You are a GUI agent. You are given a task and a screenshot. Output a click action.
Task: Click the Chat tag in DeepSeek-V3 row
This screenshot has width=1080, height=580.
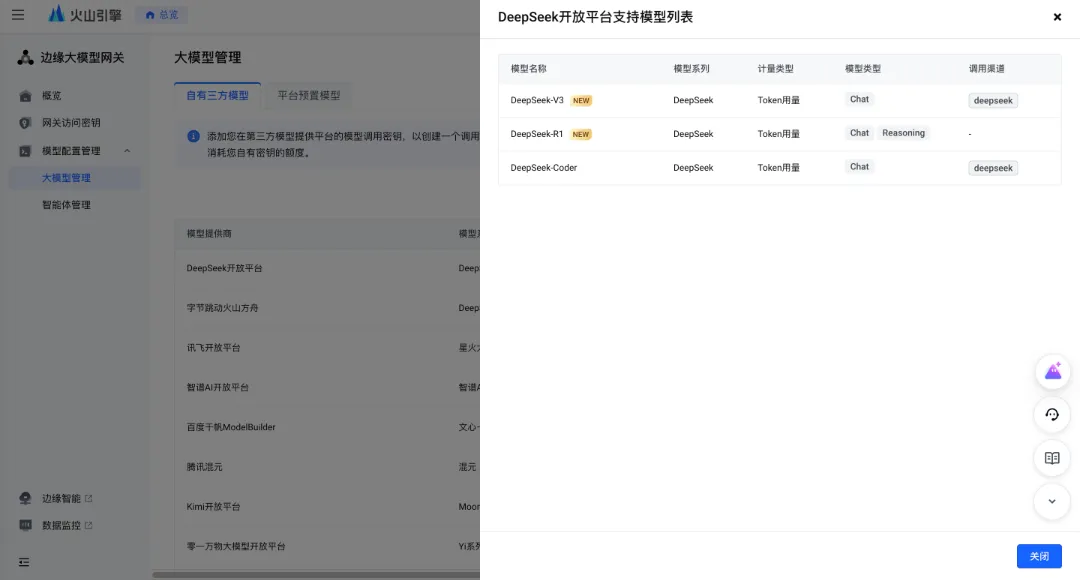[x=859, y=99]
